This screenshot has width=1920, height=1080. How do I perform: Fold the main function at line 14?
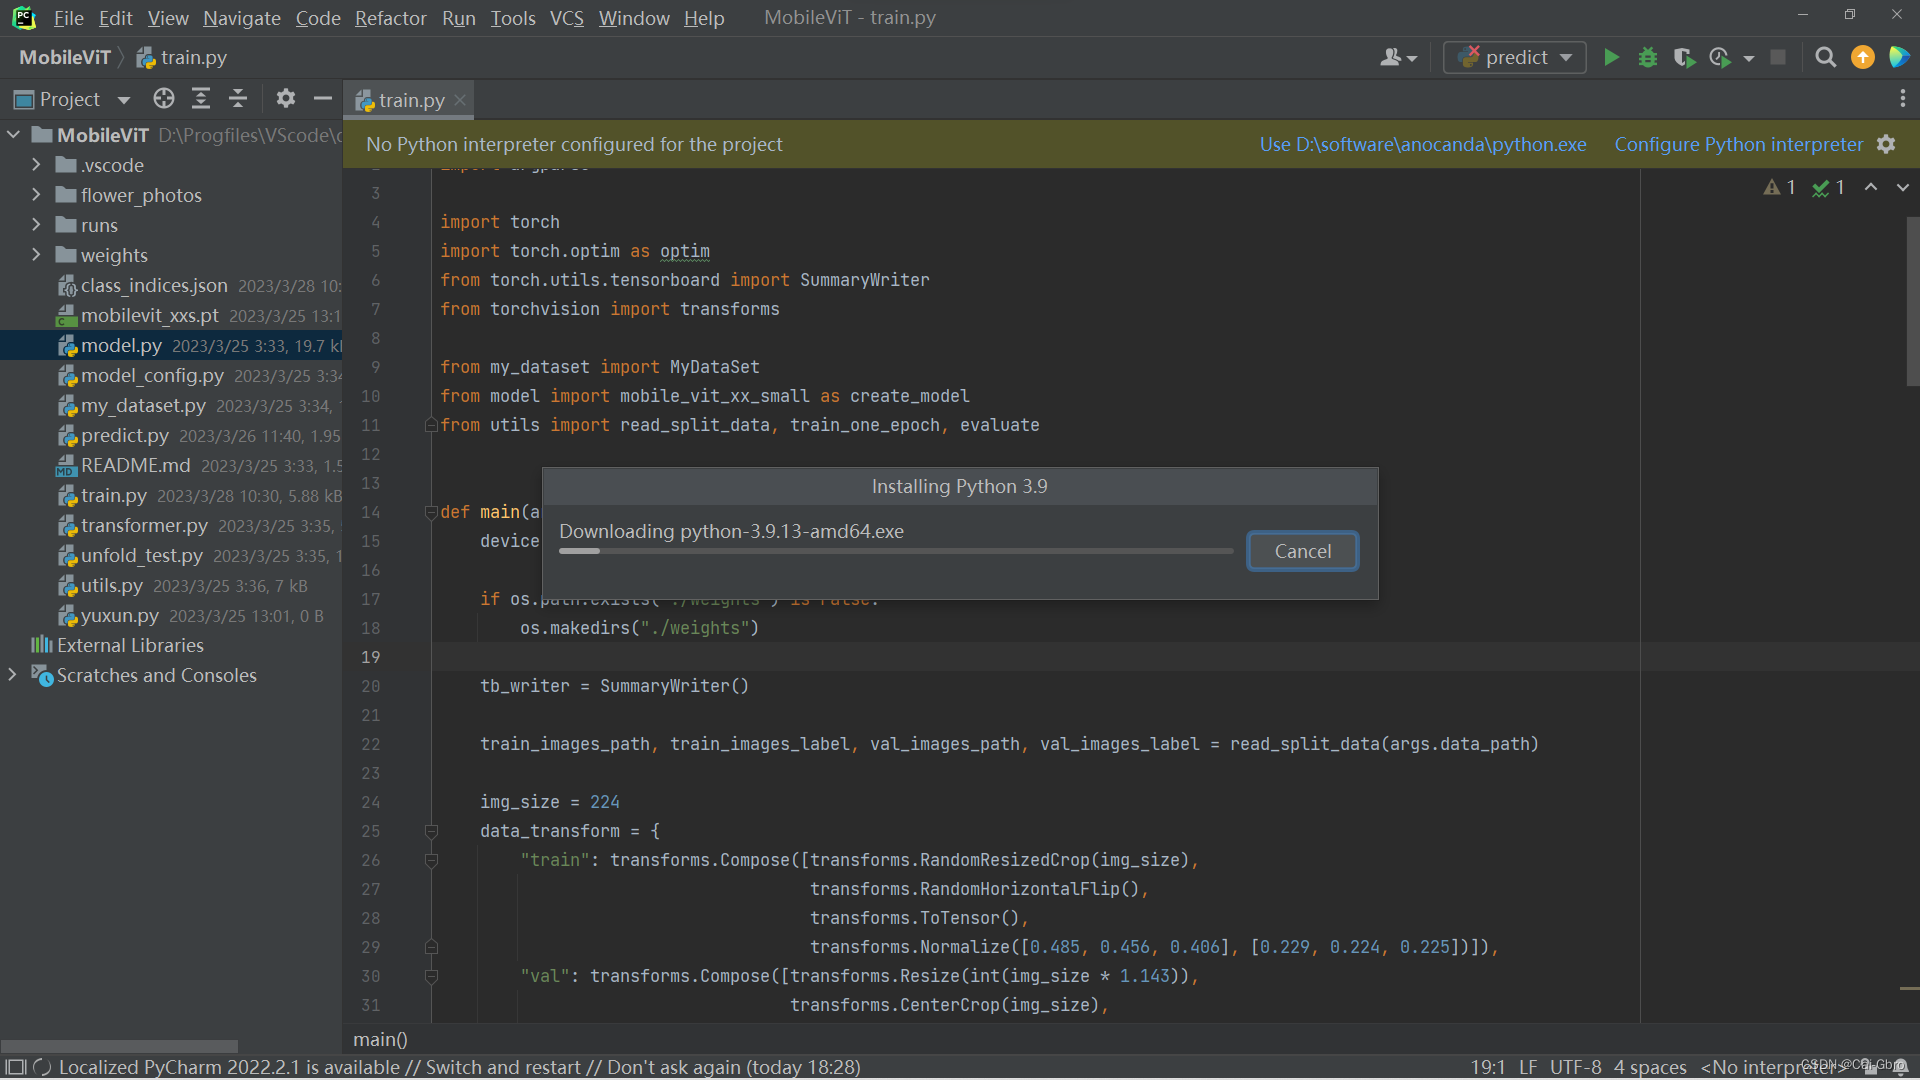coord(431,512)
